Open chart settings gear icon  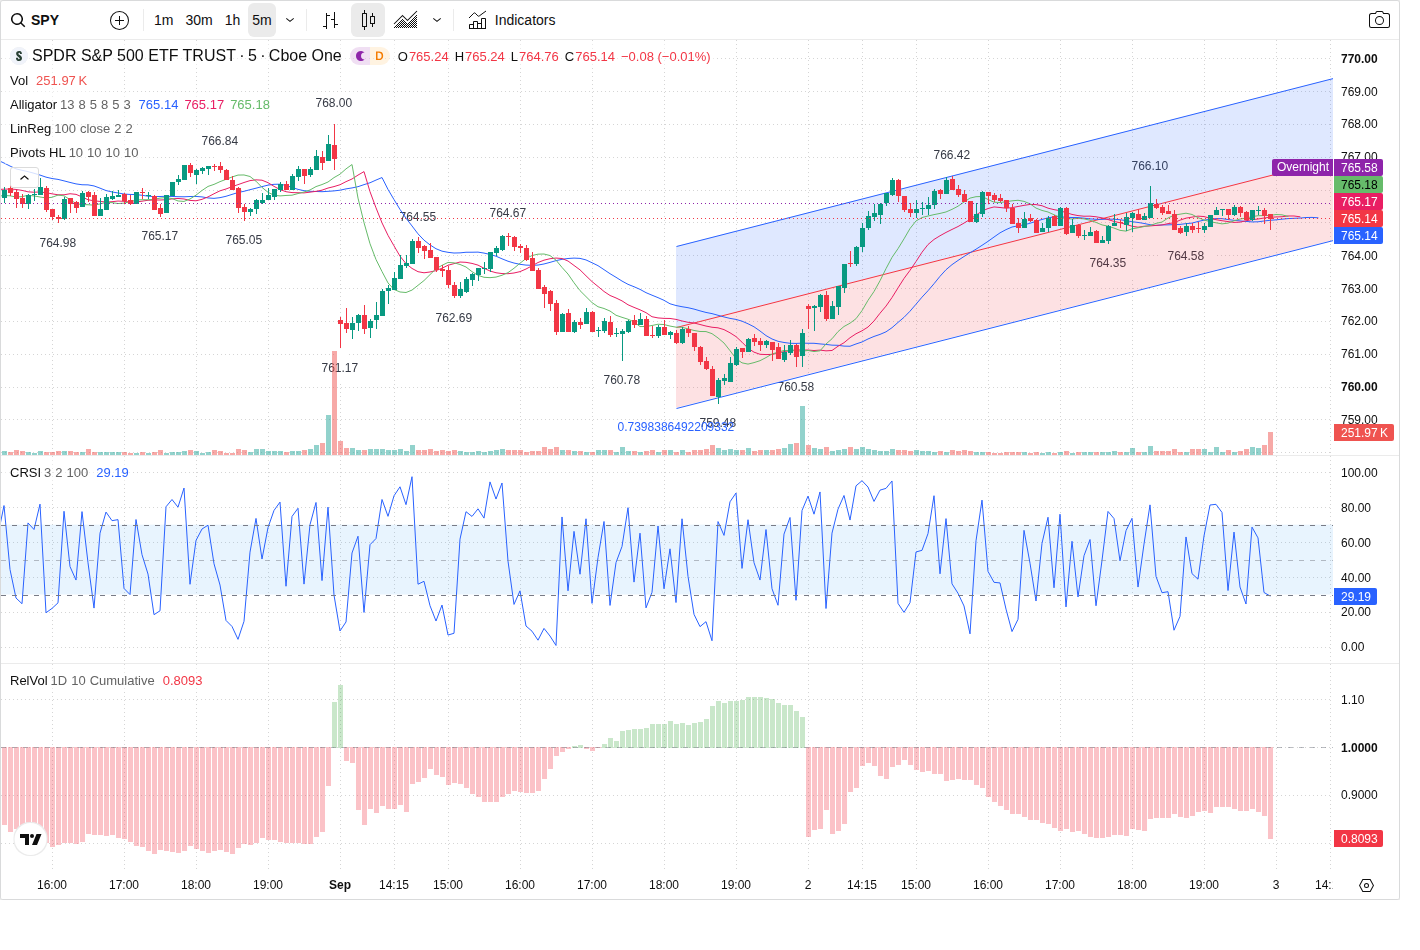click(x=1366, y=885)
